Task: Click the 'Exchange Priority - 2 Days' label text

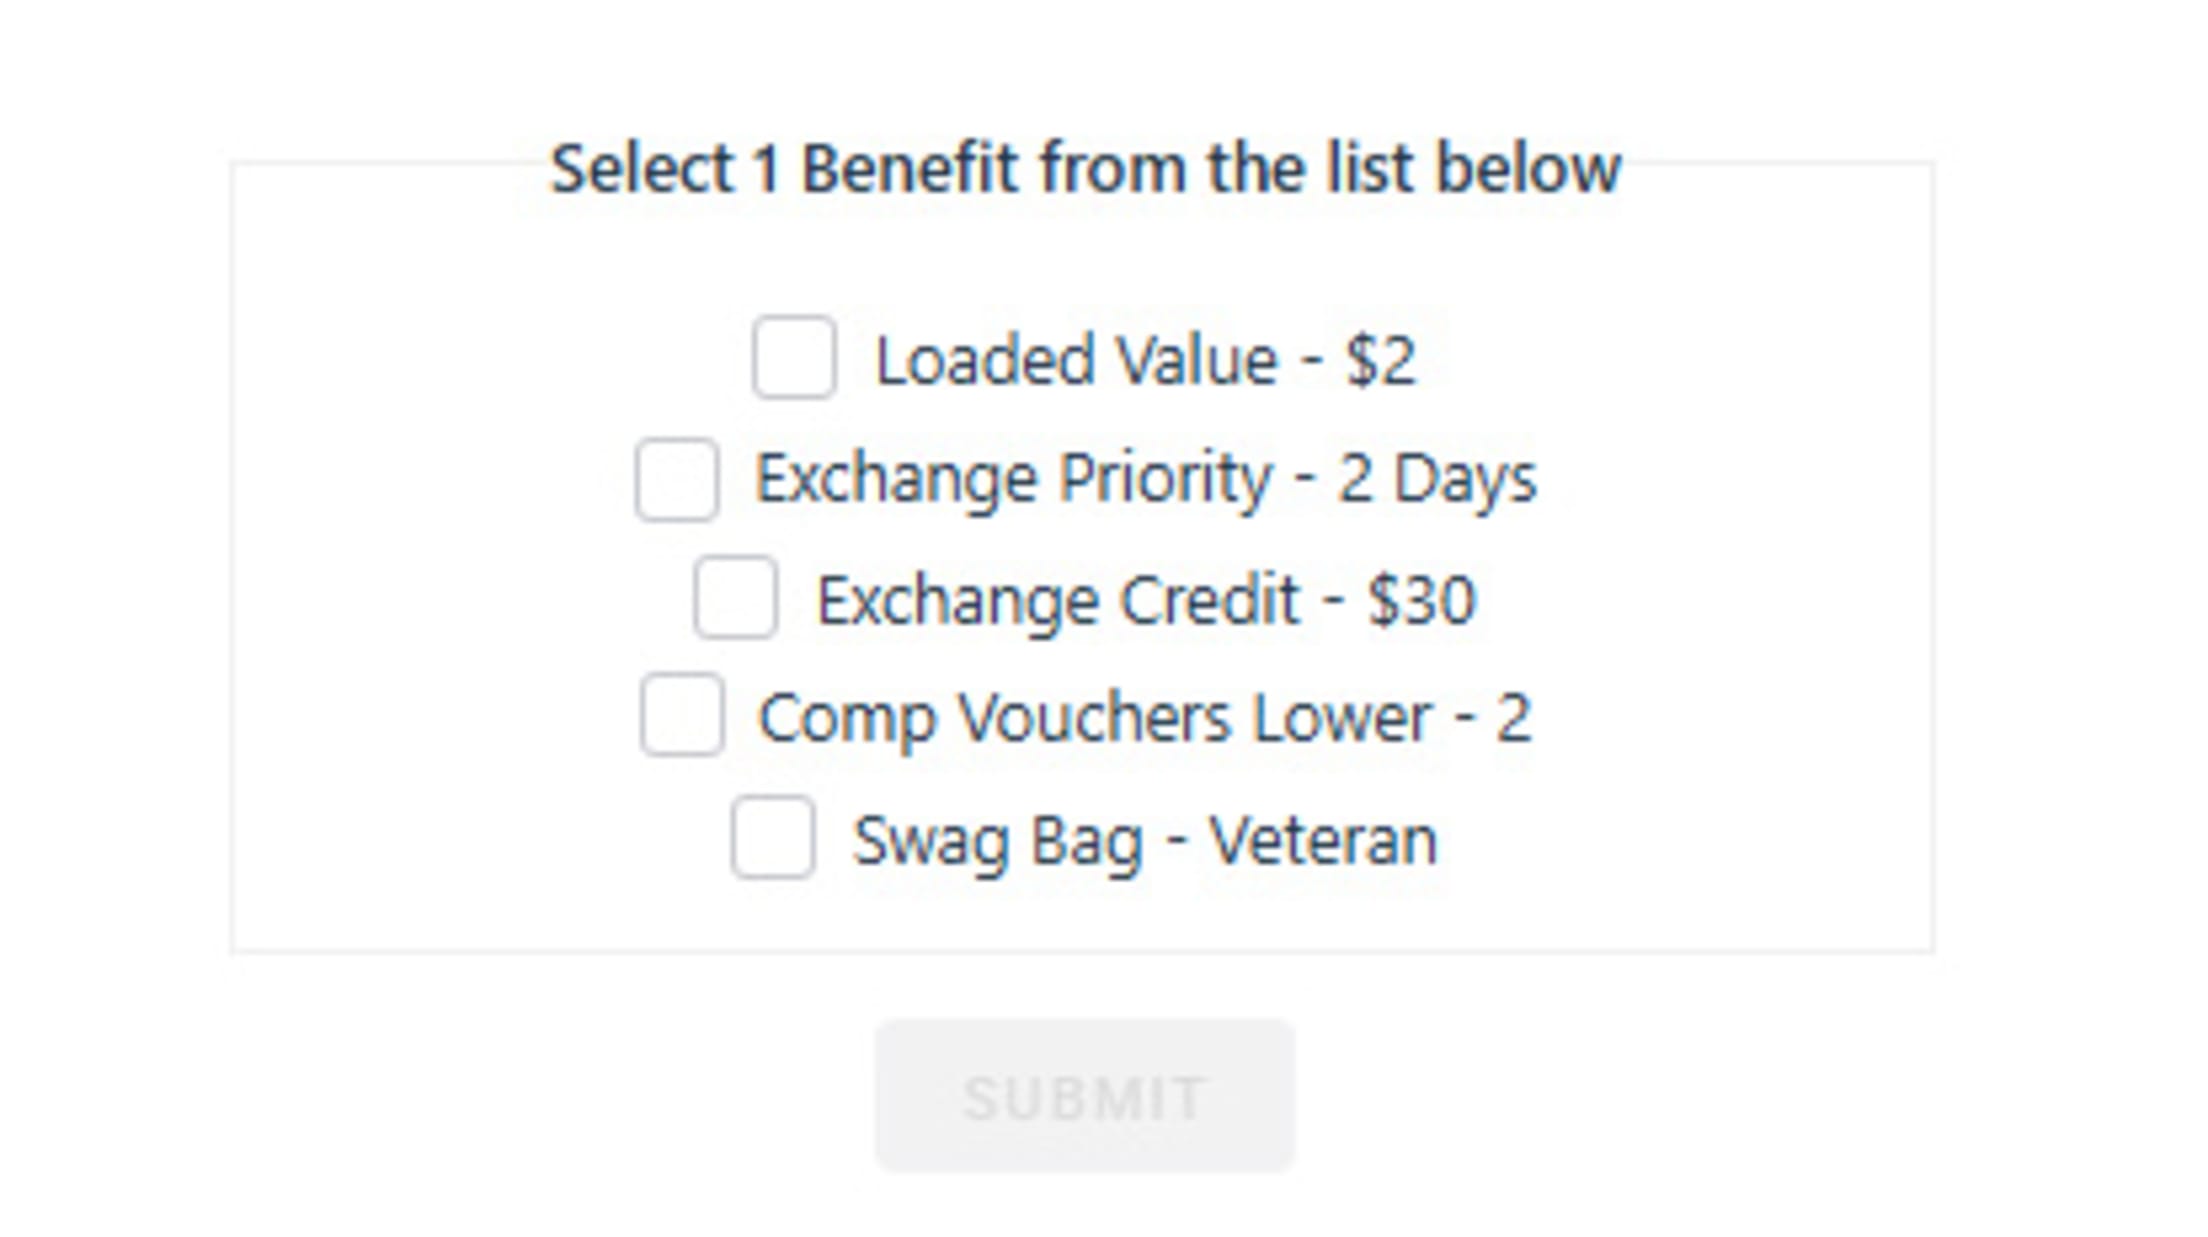Action: (x=1145, y=479)
